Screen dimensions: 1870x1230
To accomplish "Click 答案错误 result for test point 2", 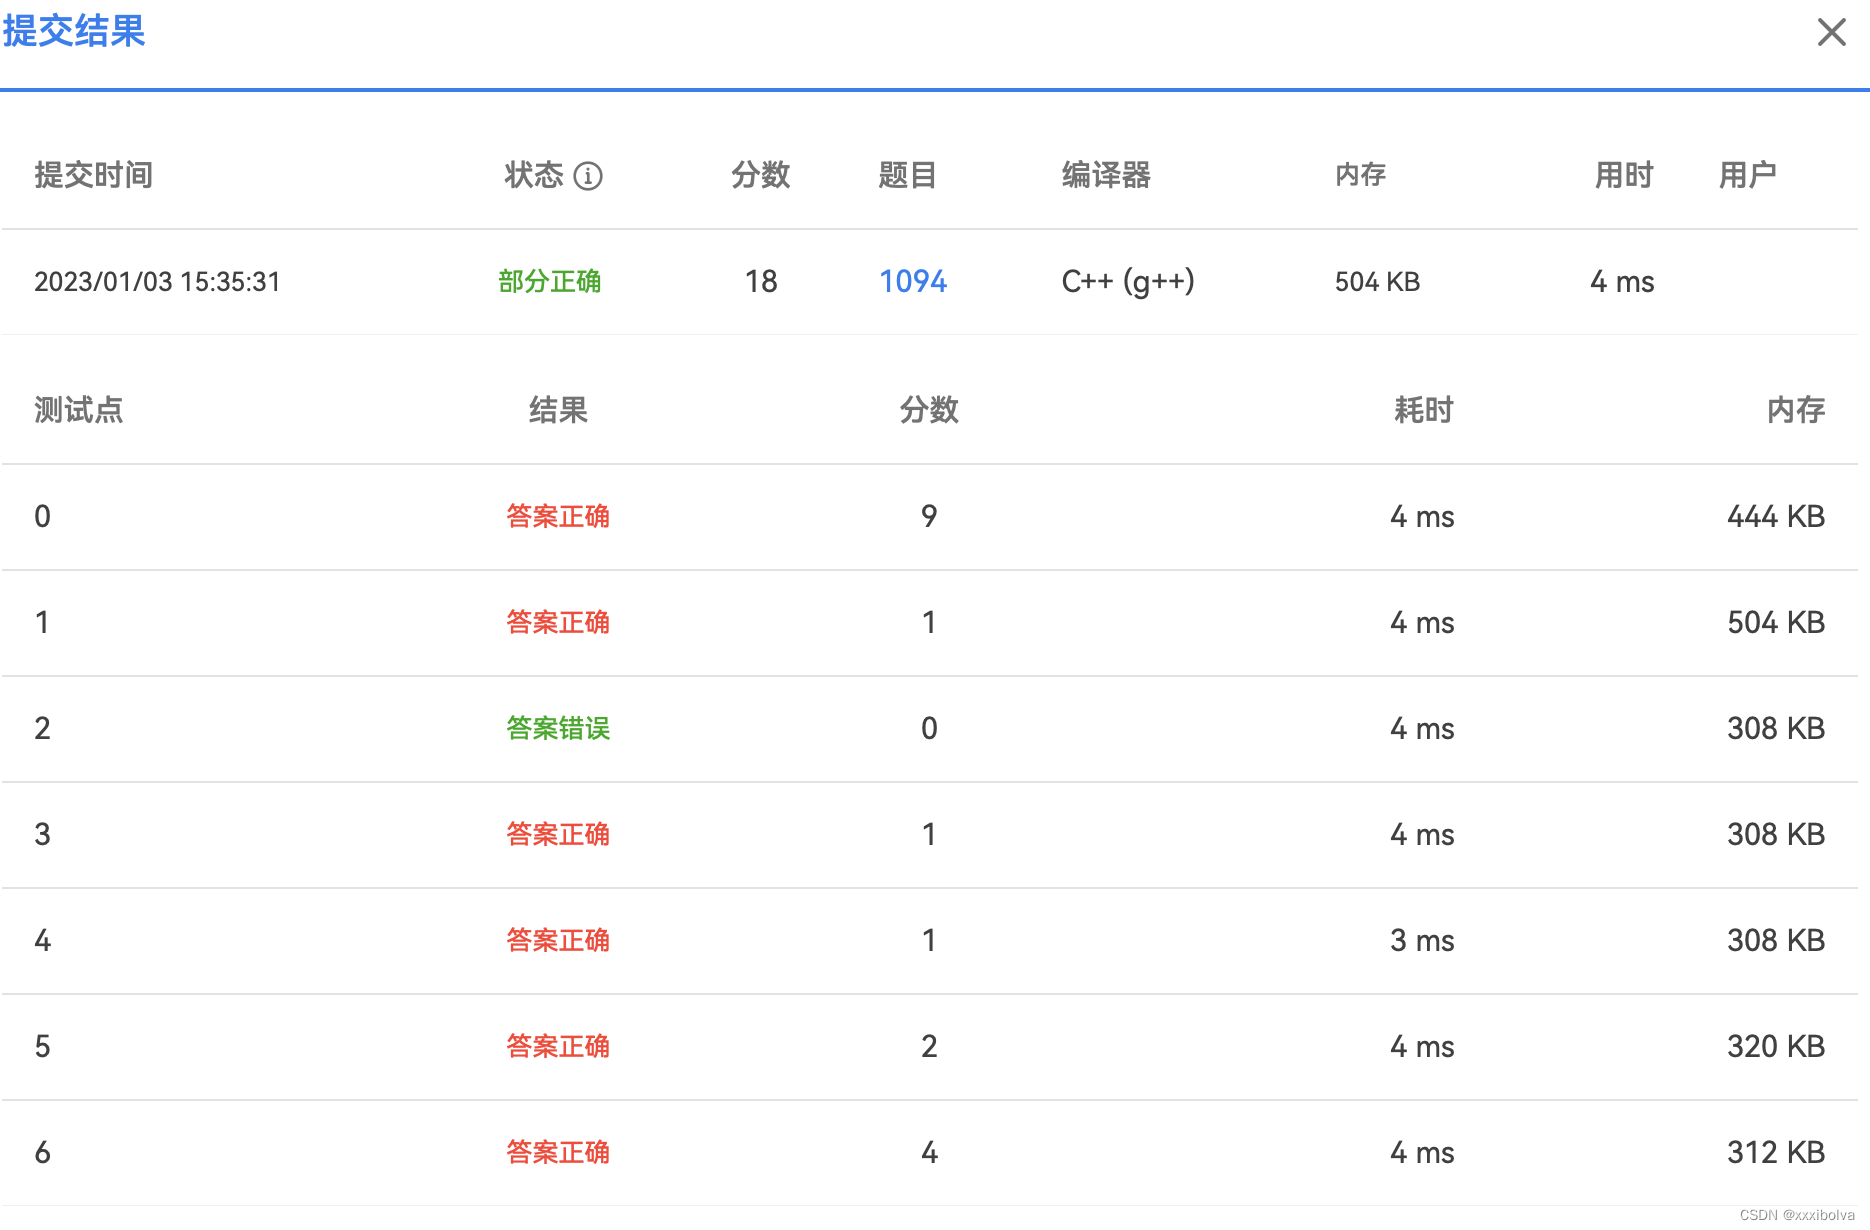I will point(557,729).
